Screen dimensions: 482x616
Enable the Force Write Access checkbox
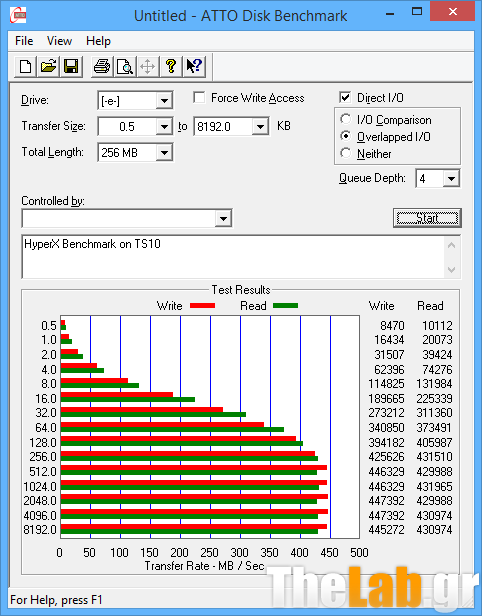(x=199, y=97)
